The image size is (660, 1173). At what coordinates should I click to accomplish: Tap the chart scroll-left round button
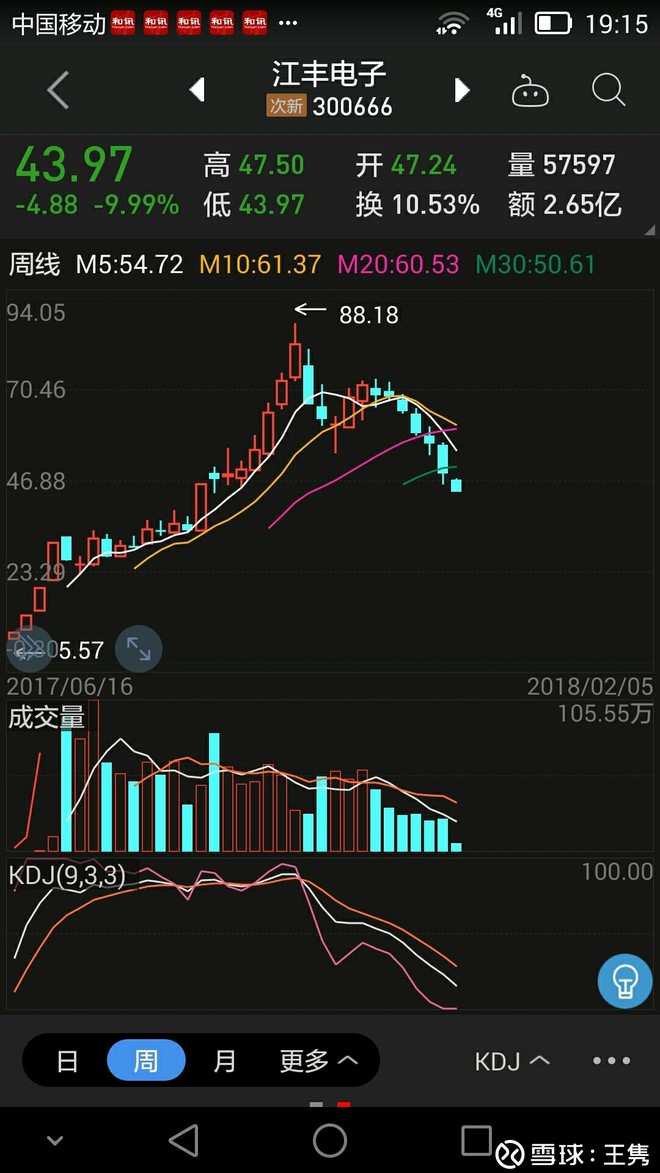pyautogui.click(x=28, y=649)
